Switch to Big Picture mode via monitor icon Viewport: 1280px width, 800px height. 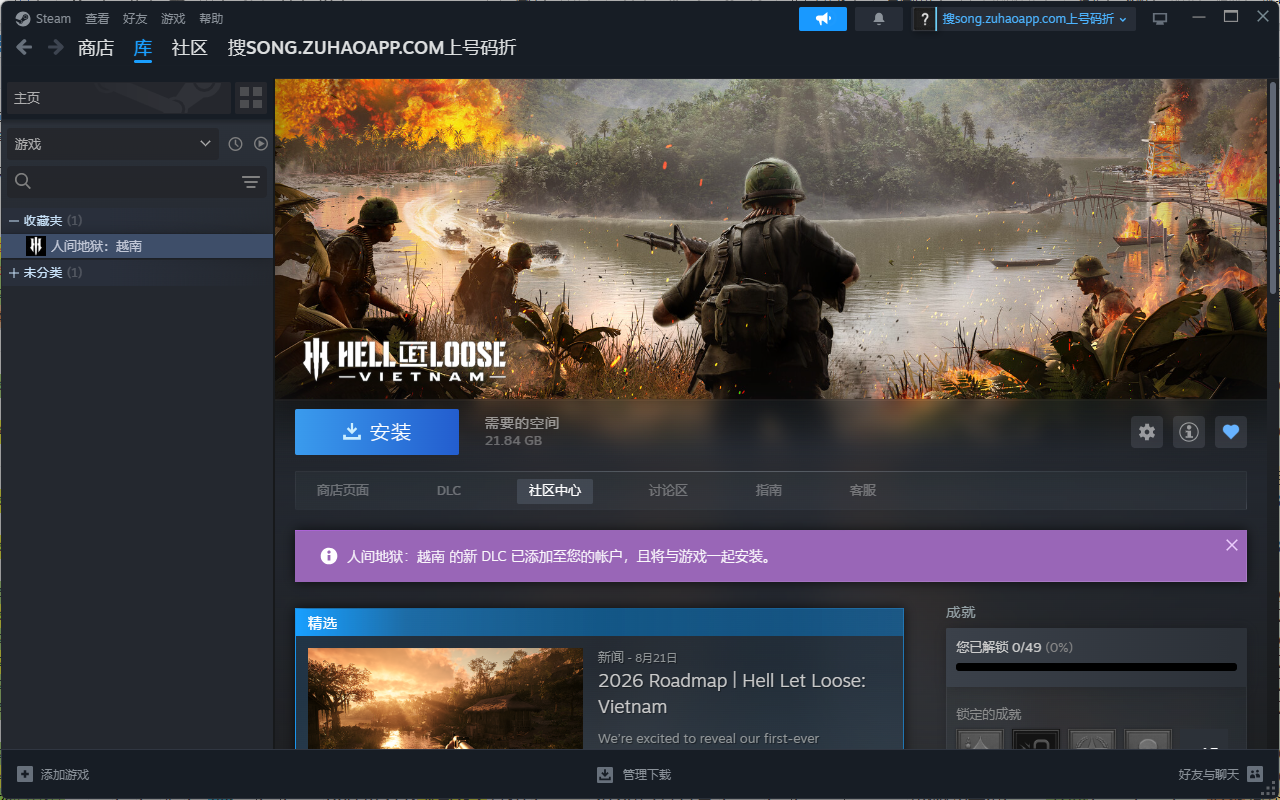(x=1160, y=19)
